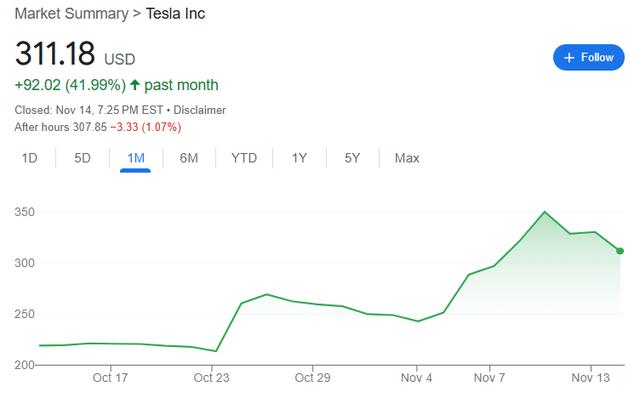
Task: Click the Tesla Inc title text
Action: click(176, 13)
